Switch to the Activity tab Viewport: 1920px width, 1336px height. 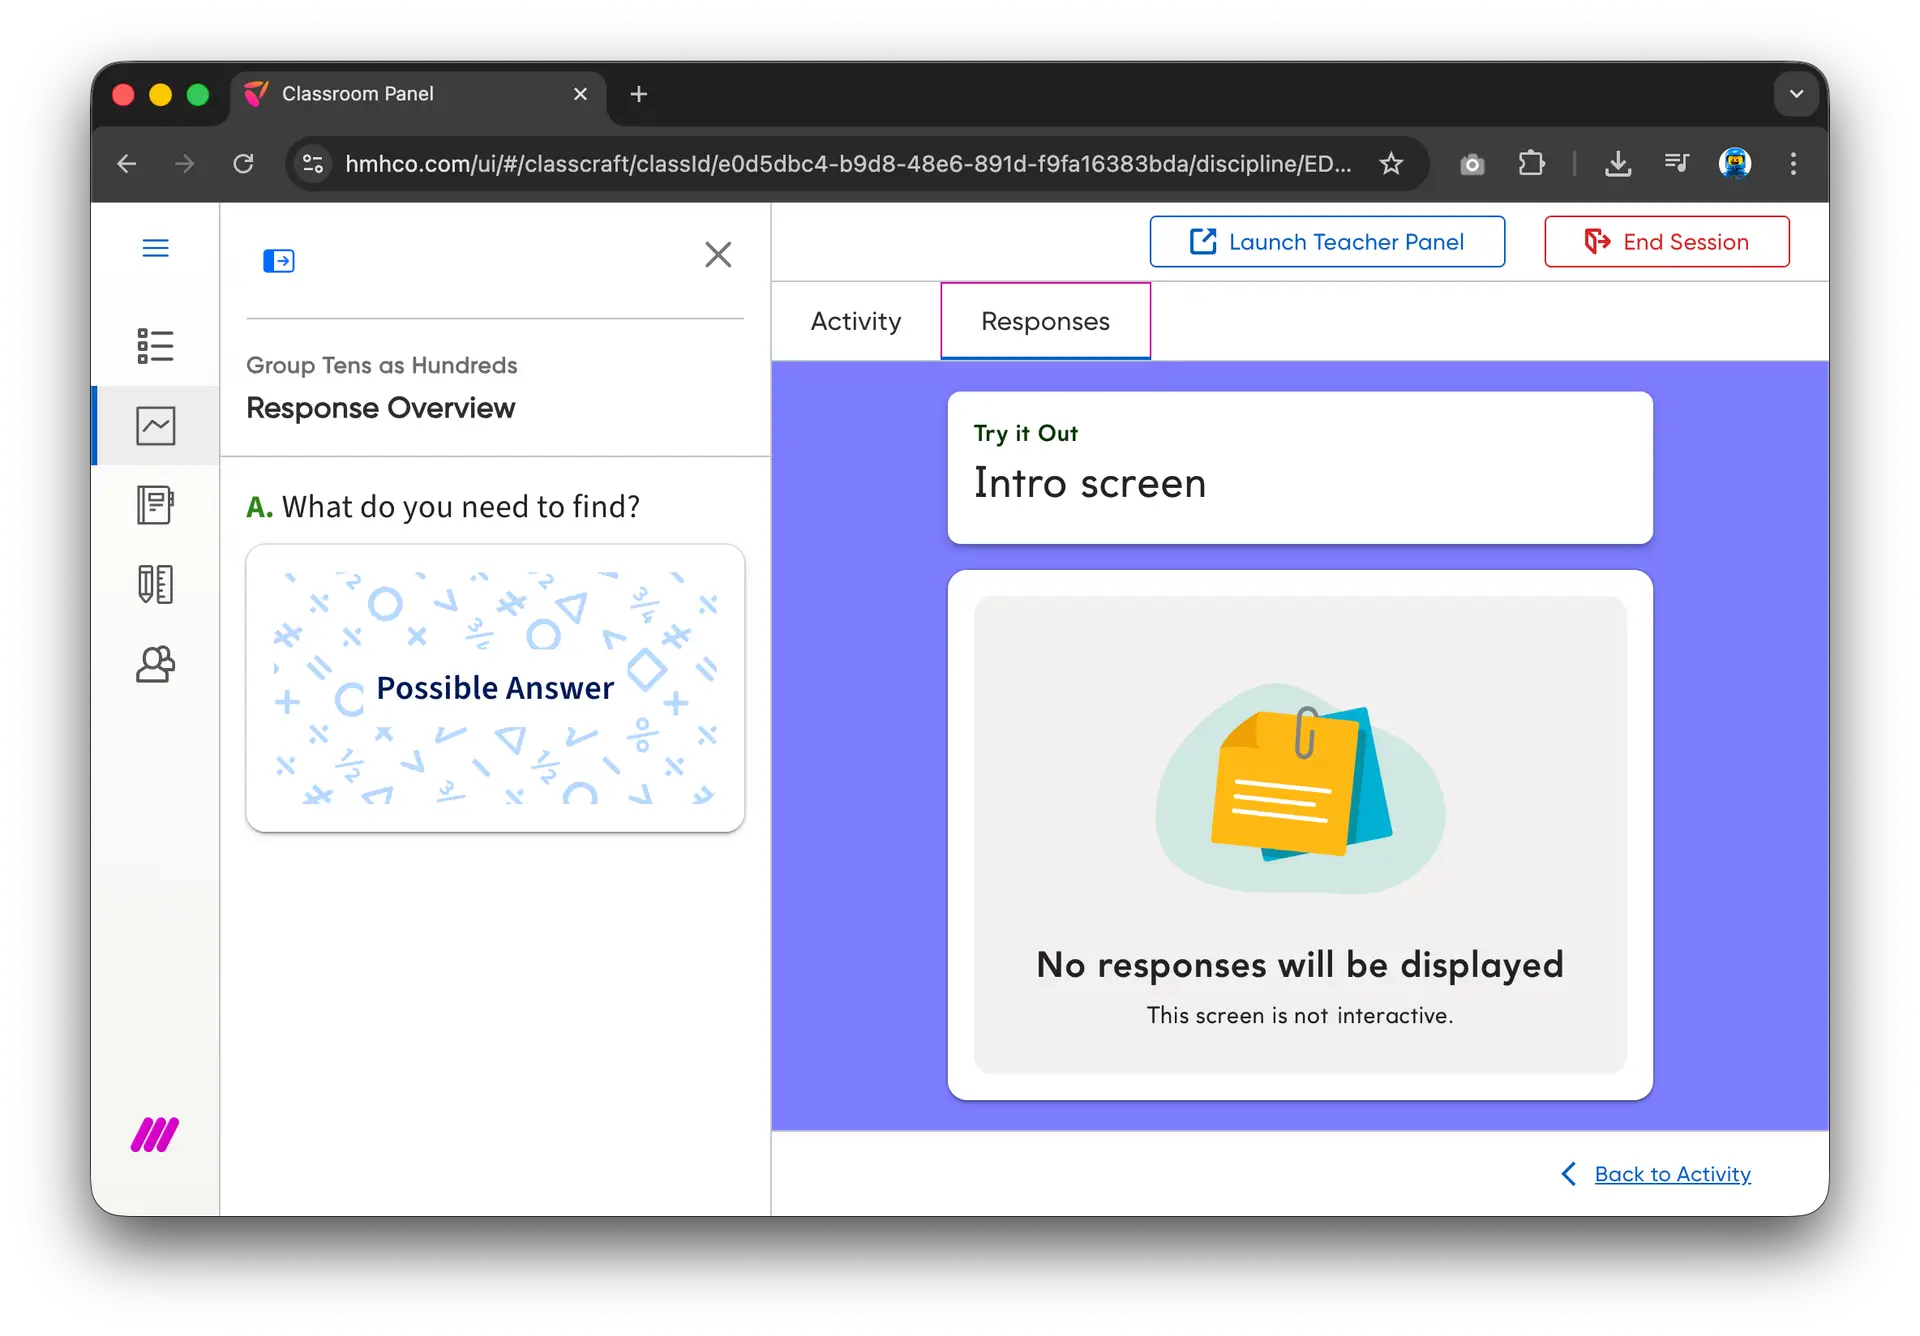[x=856, y=321]
